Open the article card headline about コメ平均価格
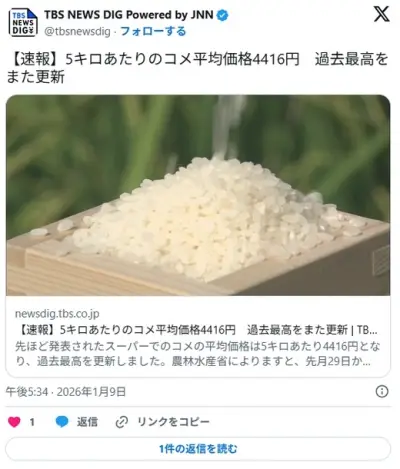Image resolution: width=400 pixels, height=469 pixels. pyautogui.click(x=196, y=330)
